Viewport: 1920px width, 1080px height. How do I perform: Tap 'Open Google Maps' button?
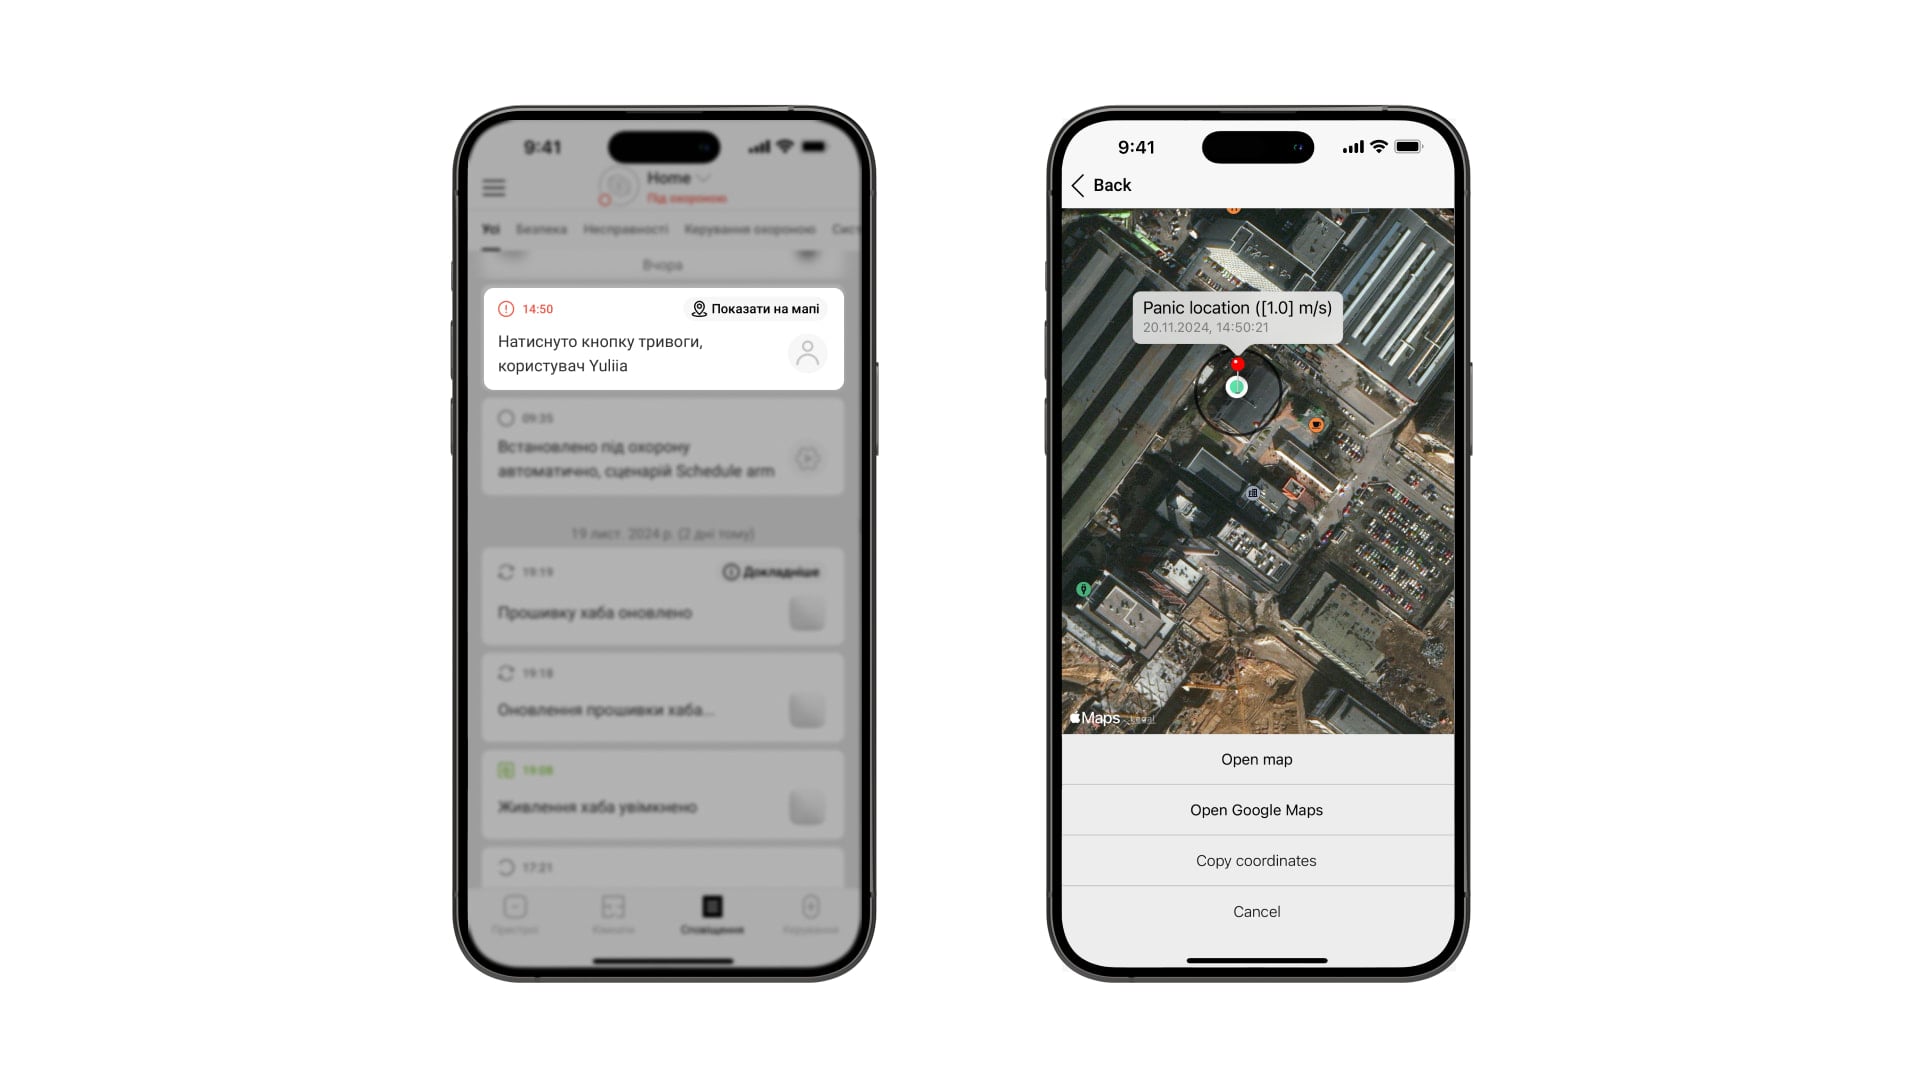click(x=1255, y=808)
